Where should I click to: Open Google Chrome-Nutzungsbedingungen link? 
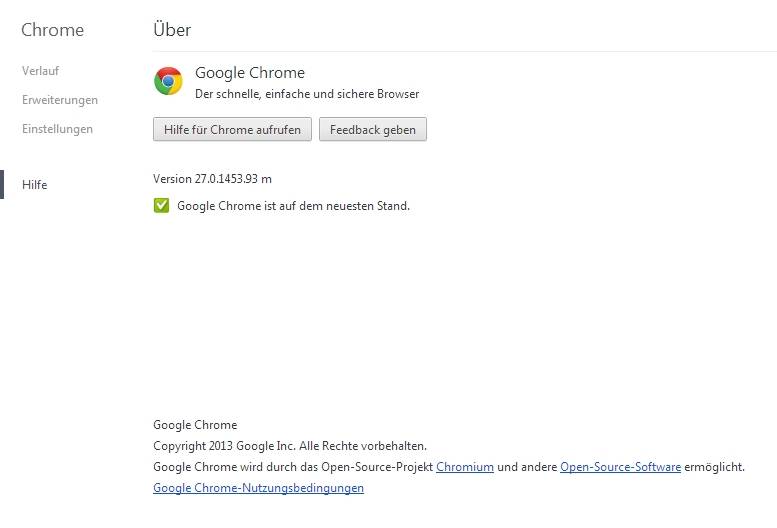pos(258,488)
